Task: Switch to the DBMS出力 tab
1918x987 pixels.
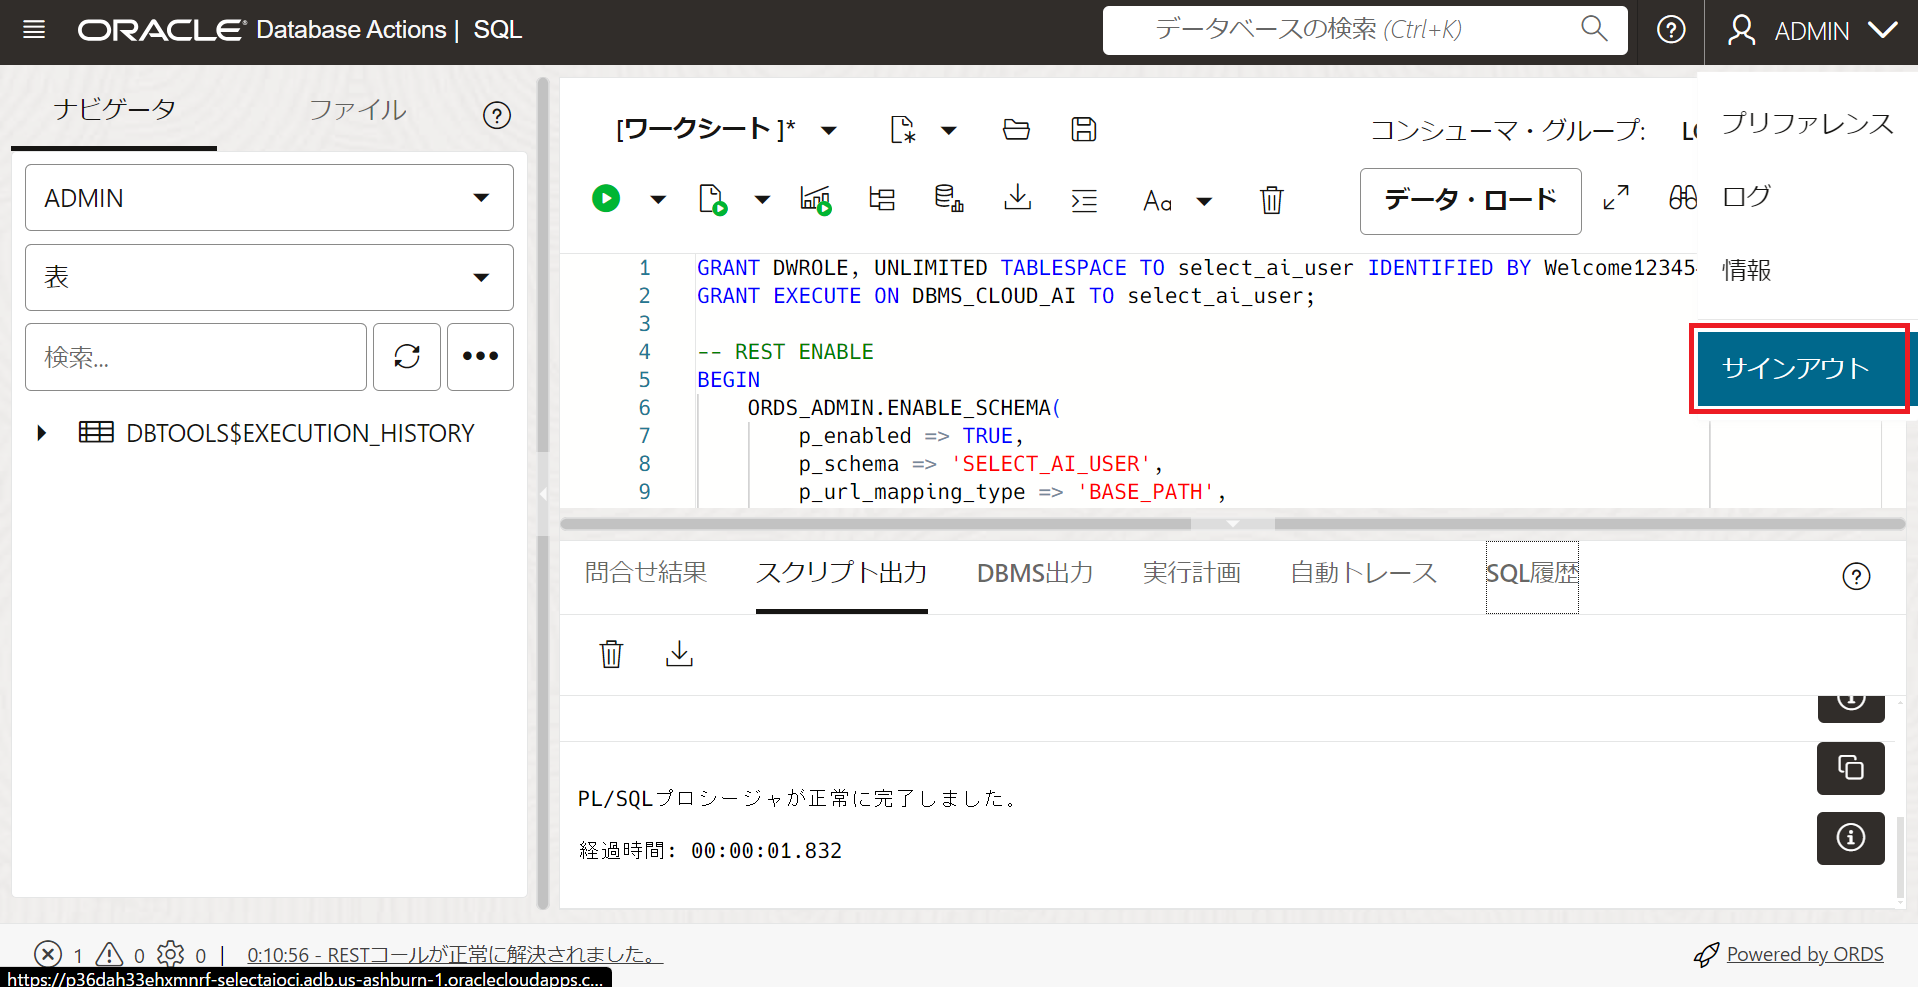Action: (x=1034, y=573)
